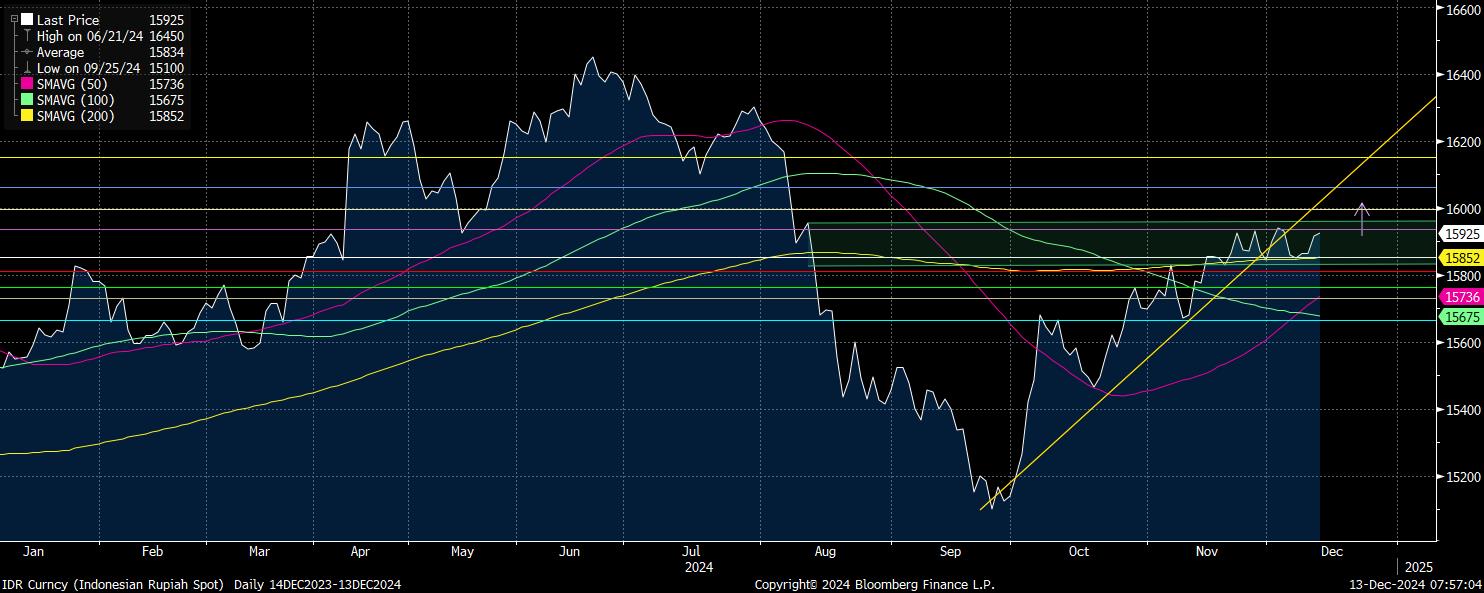The height and width of the screenshot is (593, 1484).
Task: Select the Average line icon in legend
Action: (x=27, y=52)
